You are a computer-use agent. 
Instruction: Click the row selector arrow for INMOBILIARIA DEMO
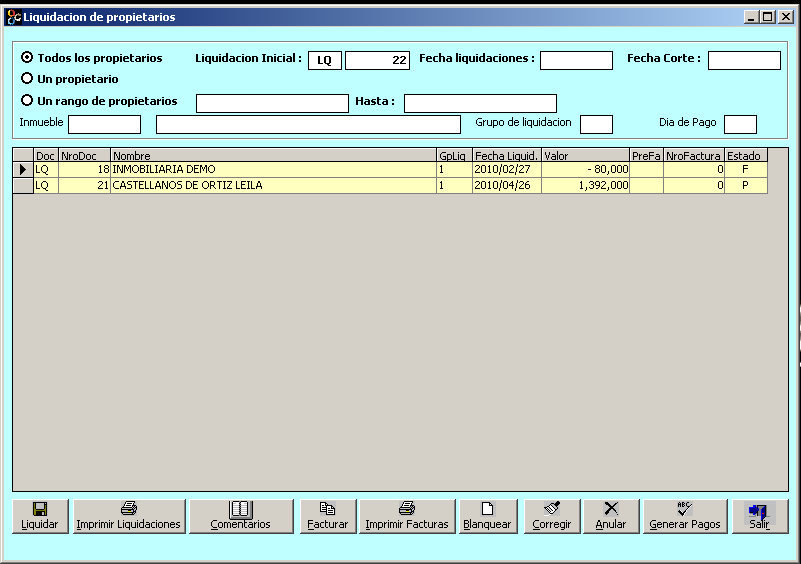23,170
